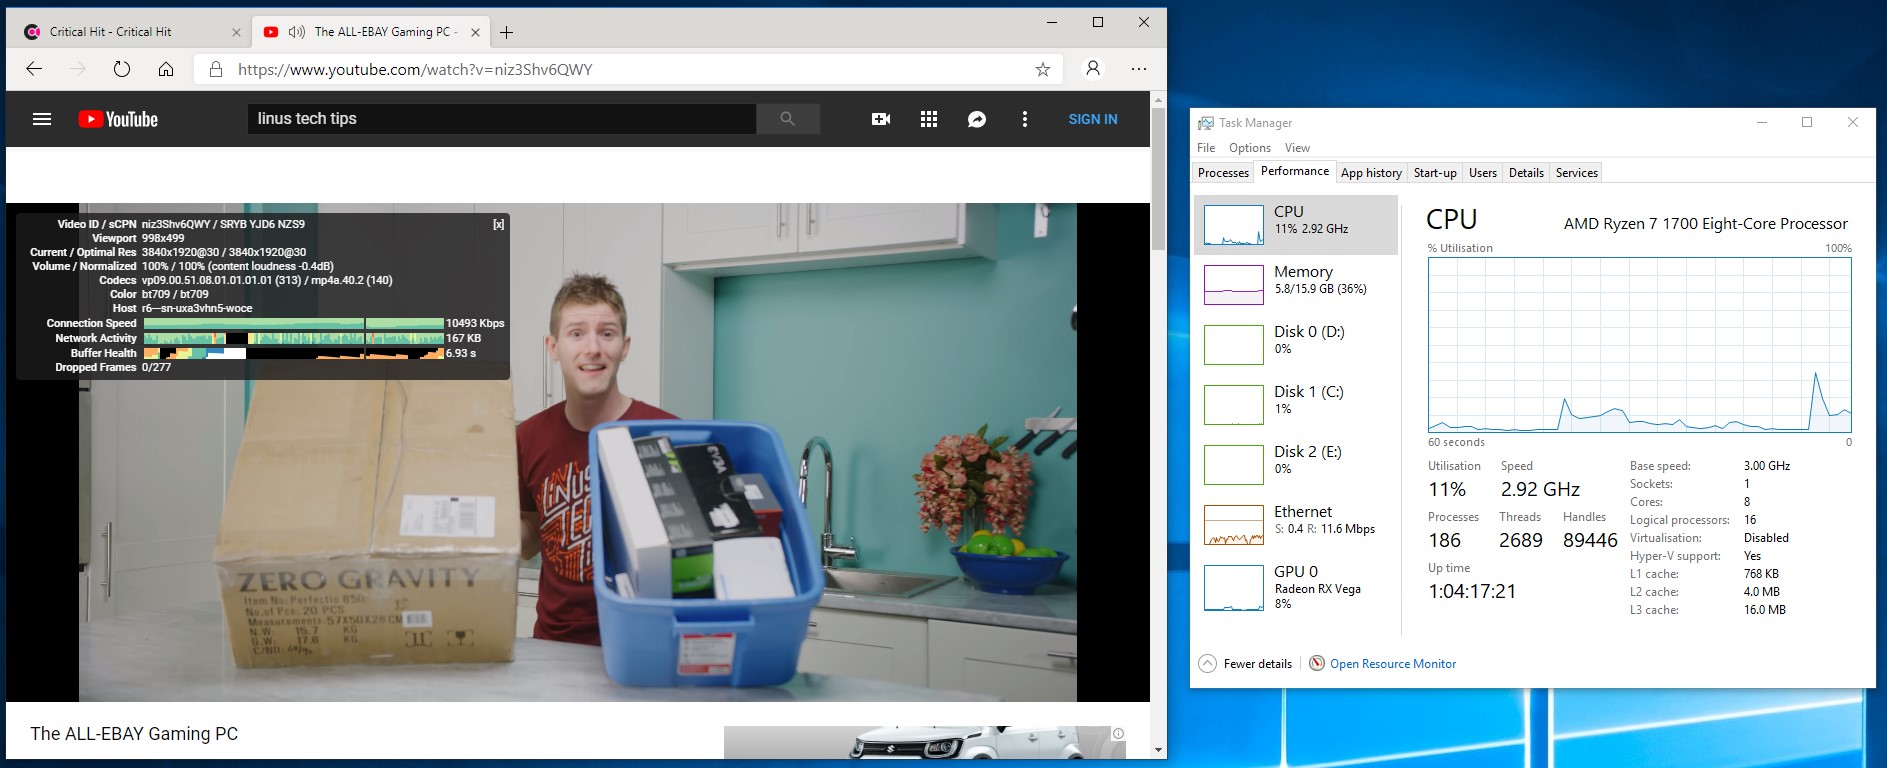1887x768 pixels.
Task: Click the SIGN IN link
Action: (1092, 119)
